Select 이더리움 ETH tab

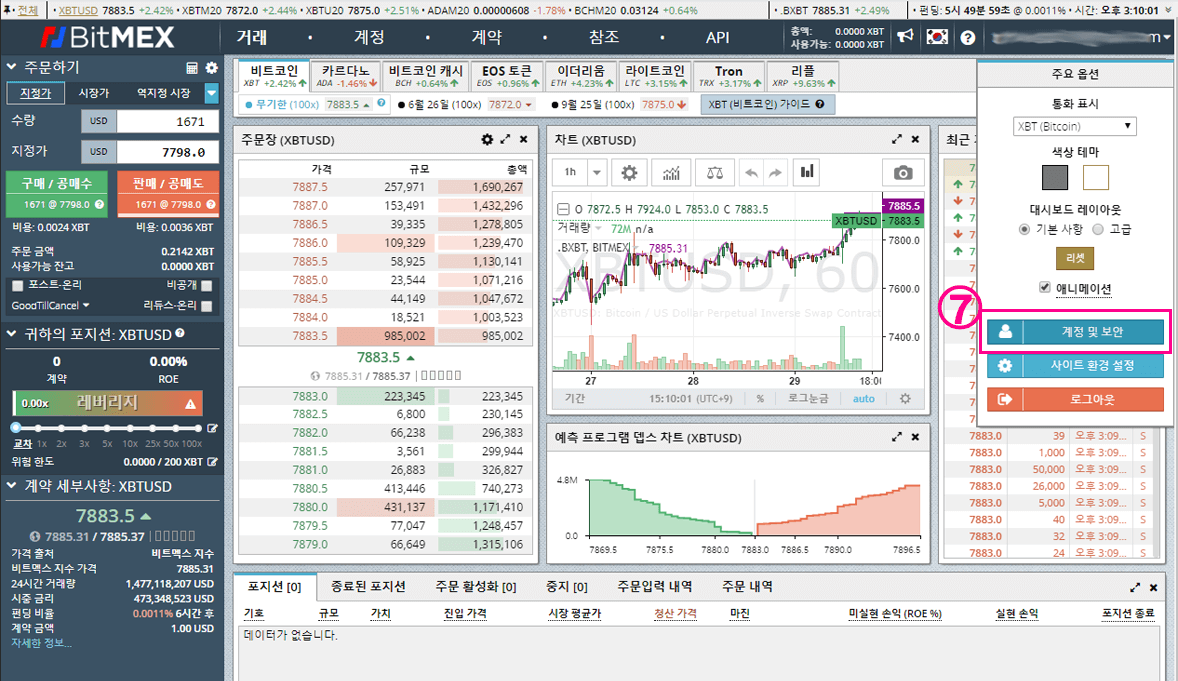click(580, 76)
